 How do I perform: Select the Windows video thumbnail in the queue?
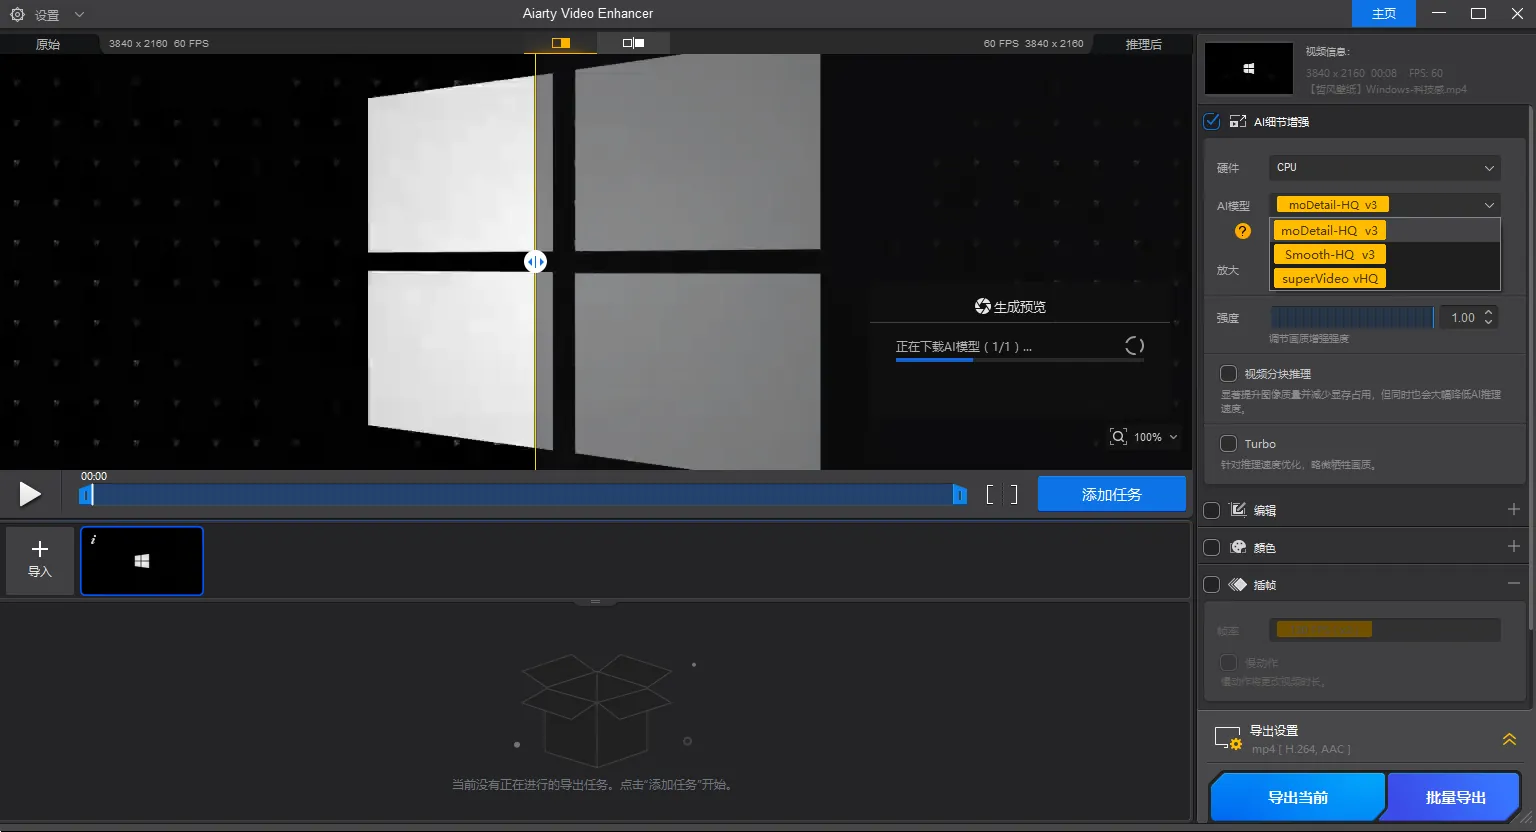(141, 561)
